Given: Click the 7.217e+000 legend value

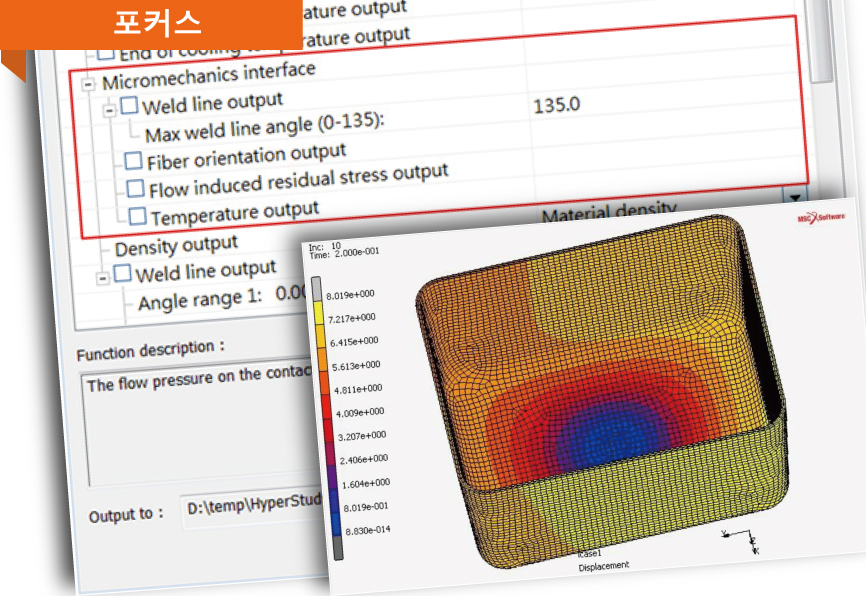Looking at the screenshot, I should click(352, 319).
